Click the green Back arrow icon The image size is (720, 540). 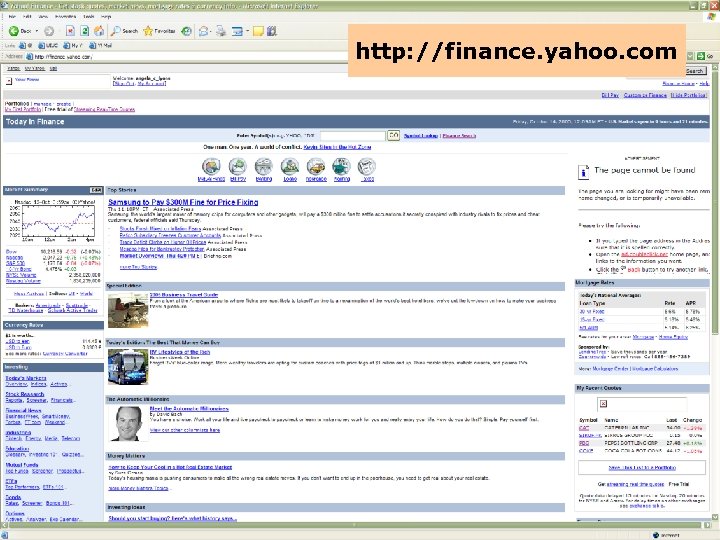(x=14, y=31)
